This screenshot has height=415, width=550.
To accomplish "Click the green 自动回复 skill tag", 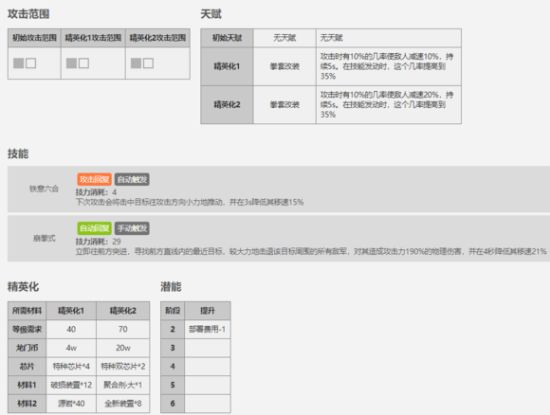I will coord(94,228).
